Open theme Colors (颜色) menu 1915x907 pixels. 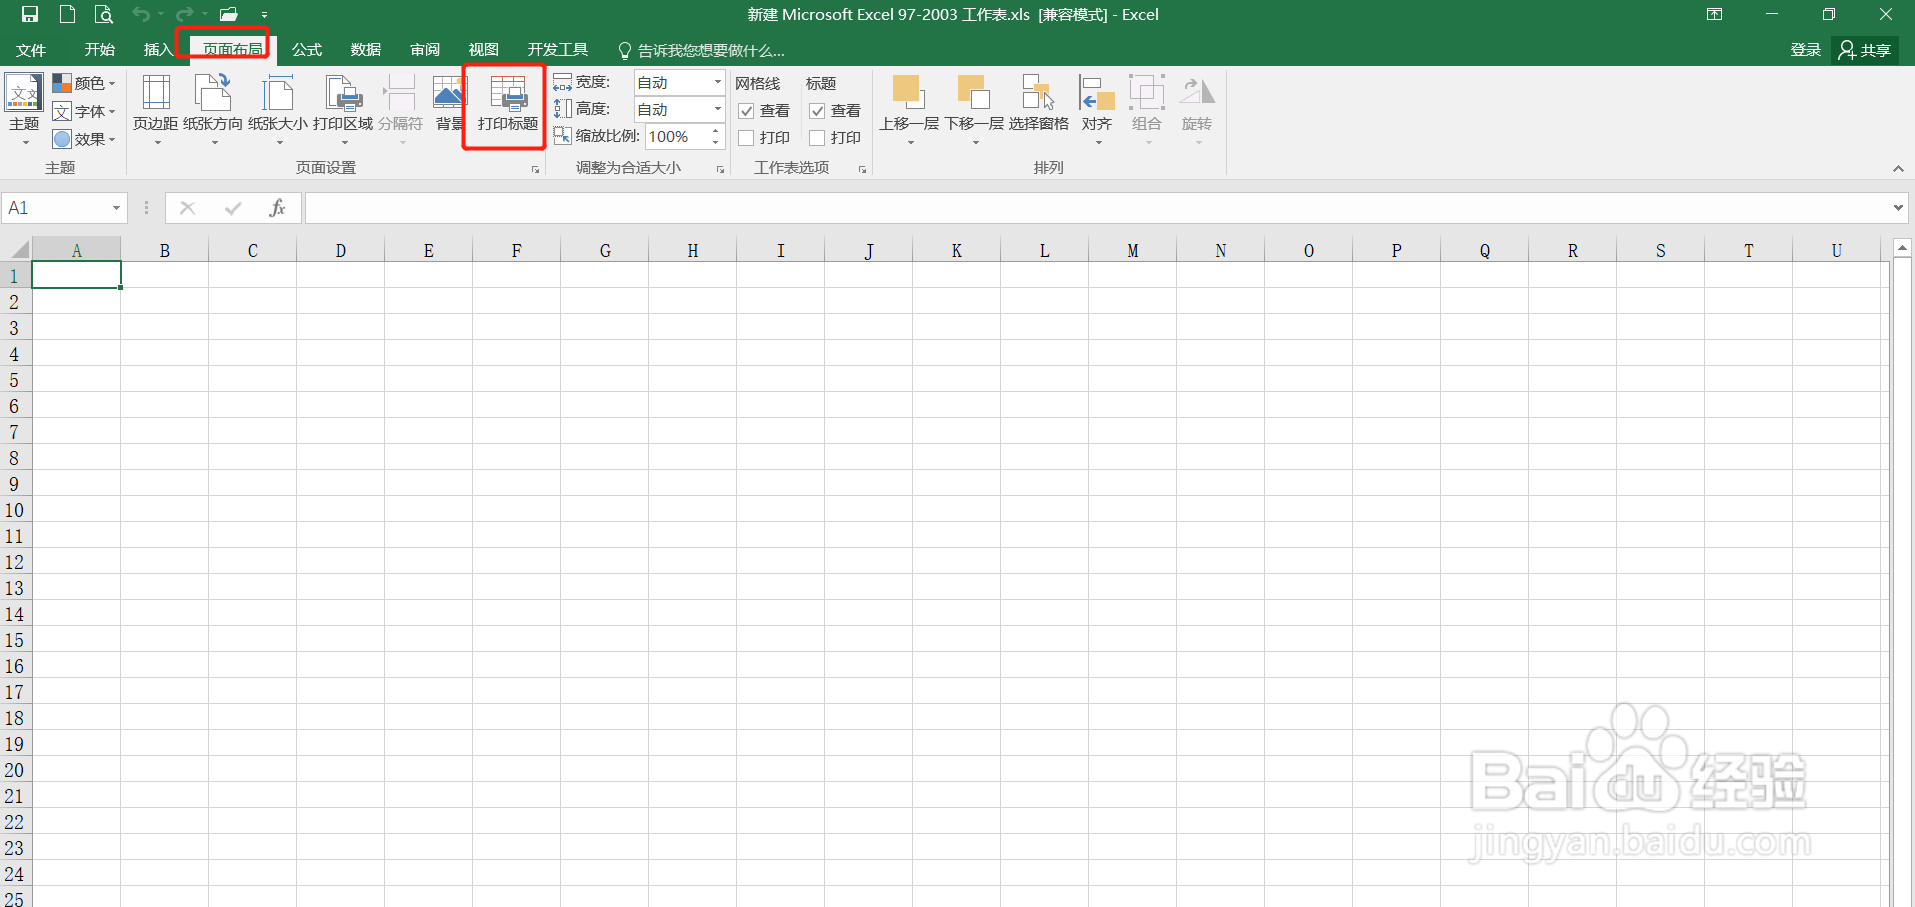pyautogui.click(x=84, y=83)
